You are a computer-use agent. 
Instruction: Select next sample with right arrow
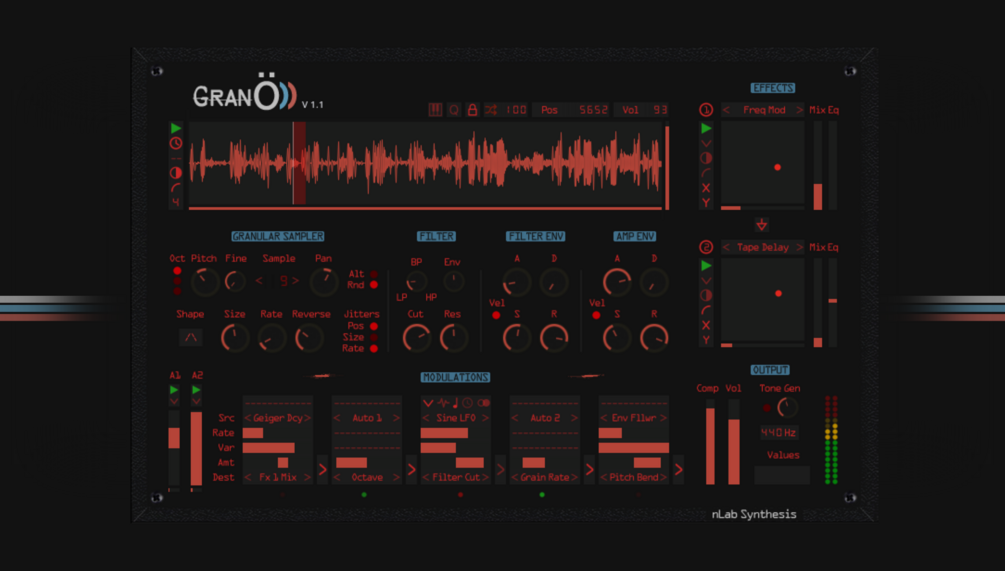click(295, 281)
